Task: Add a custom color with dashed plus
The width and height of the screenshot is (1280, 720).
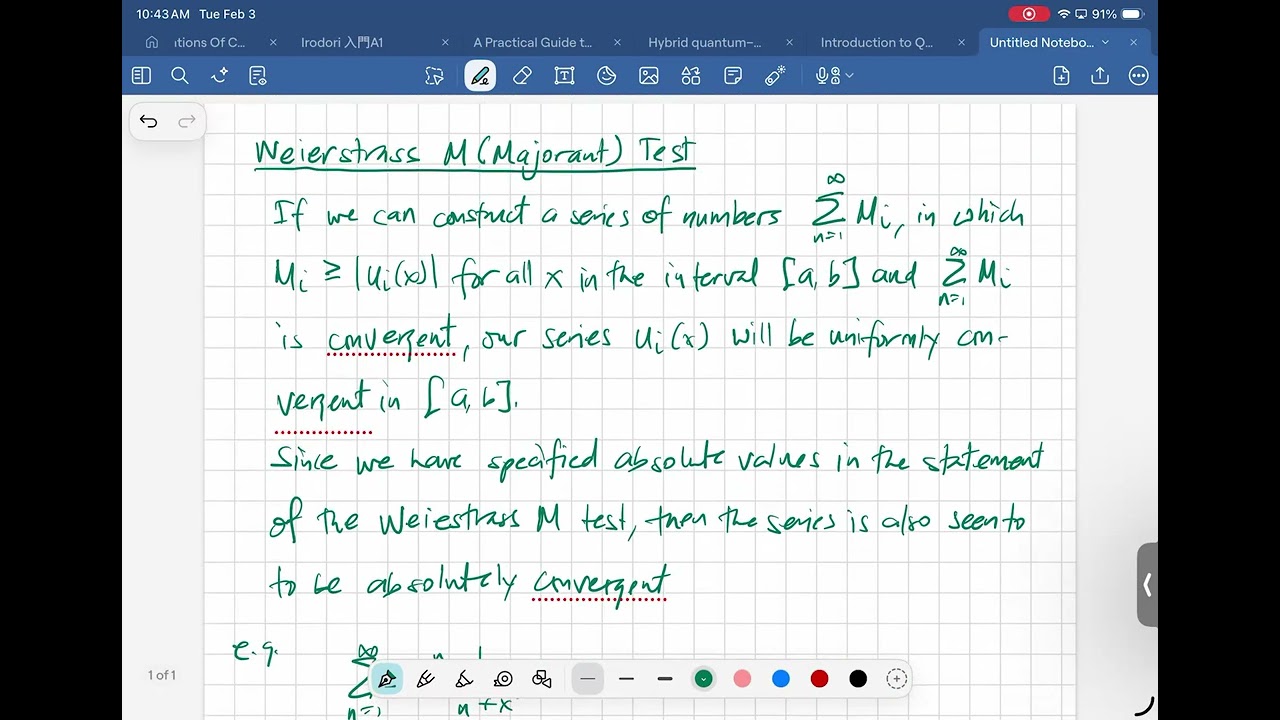Action: coord(897,680)
